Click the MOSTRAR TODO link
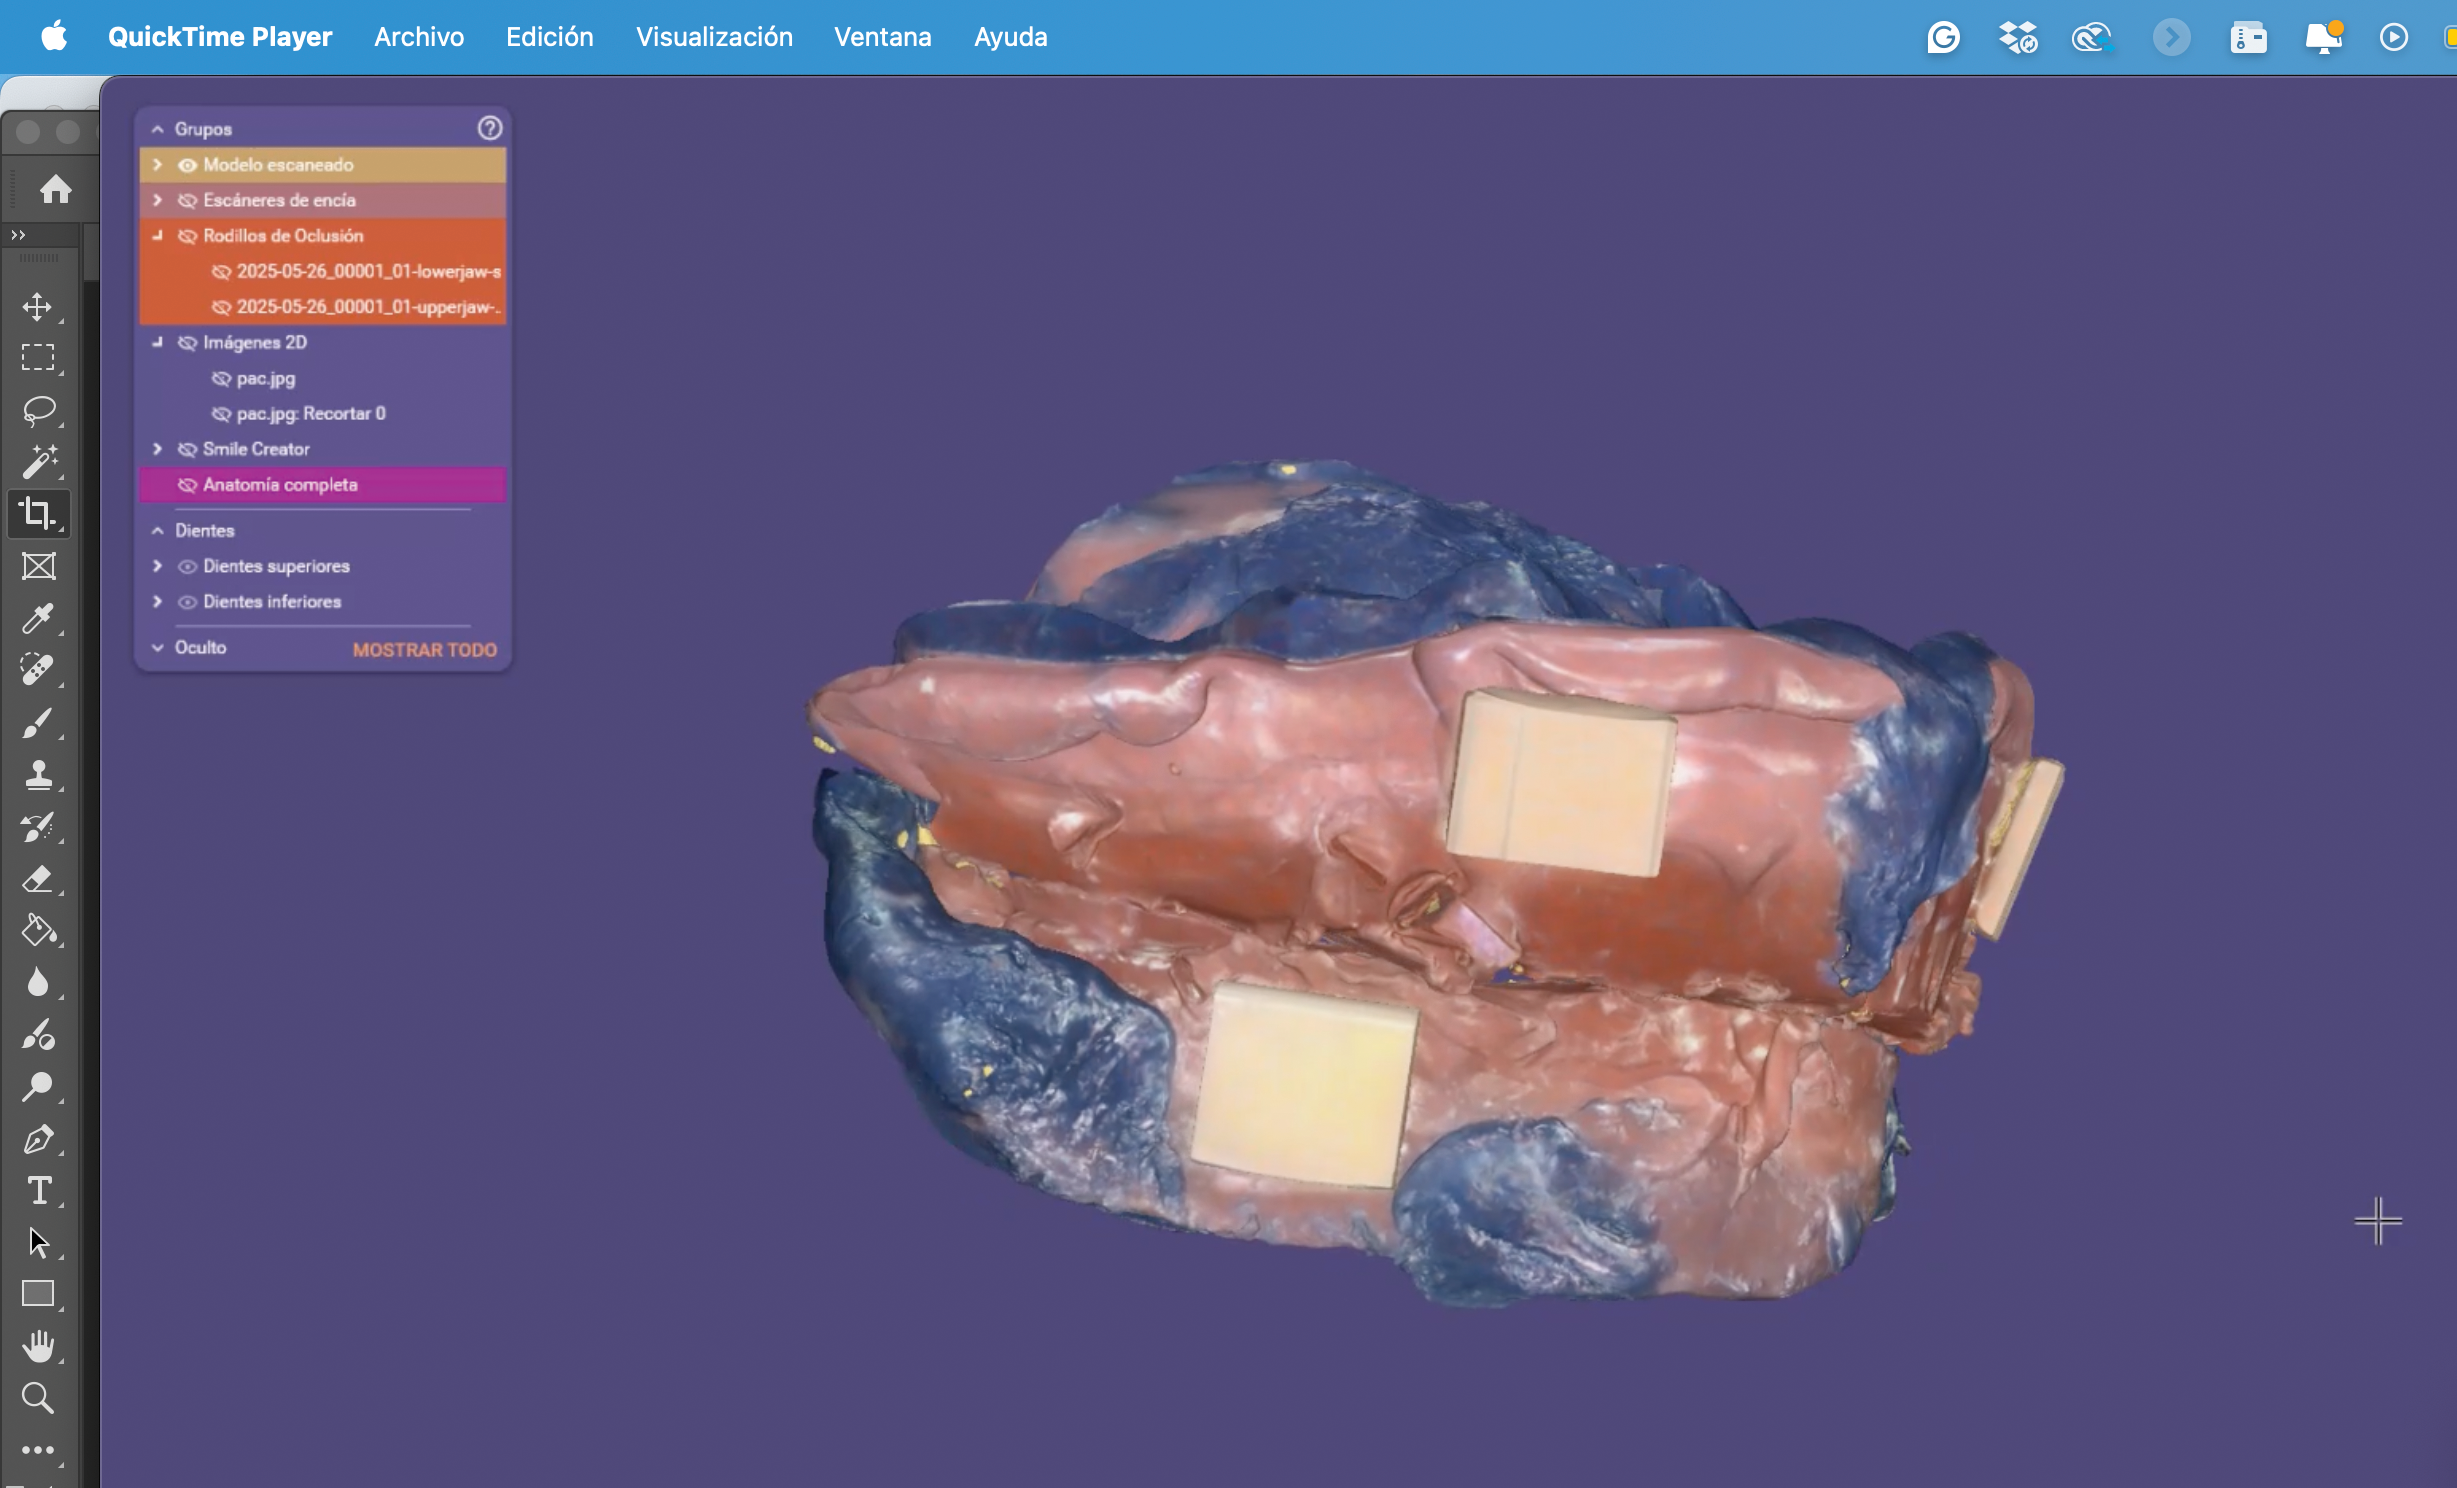Screen dimensions: 2457x1488 [424, 649]
